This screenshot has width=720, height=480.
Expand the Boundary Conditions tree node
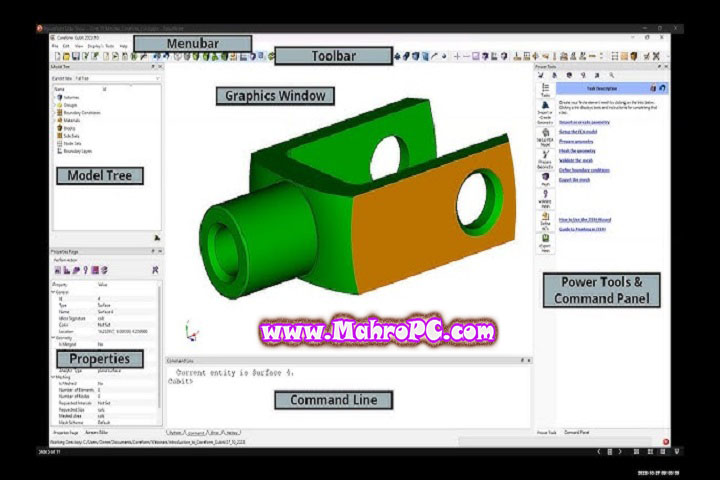pos(55,113)
